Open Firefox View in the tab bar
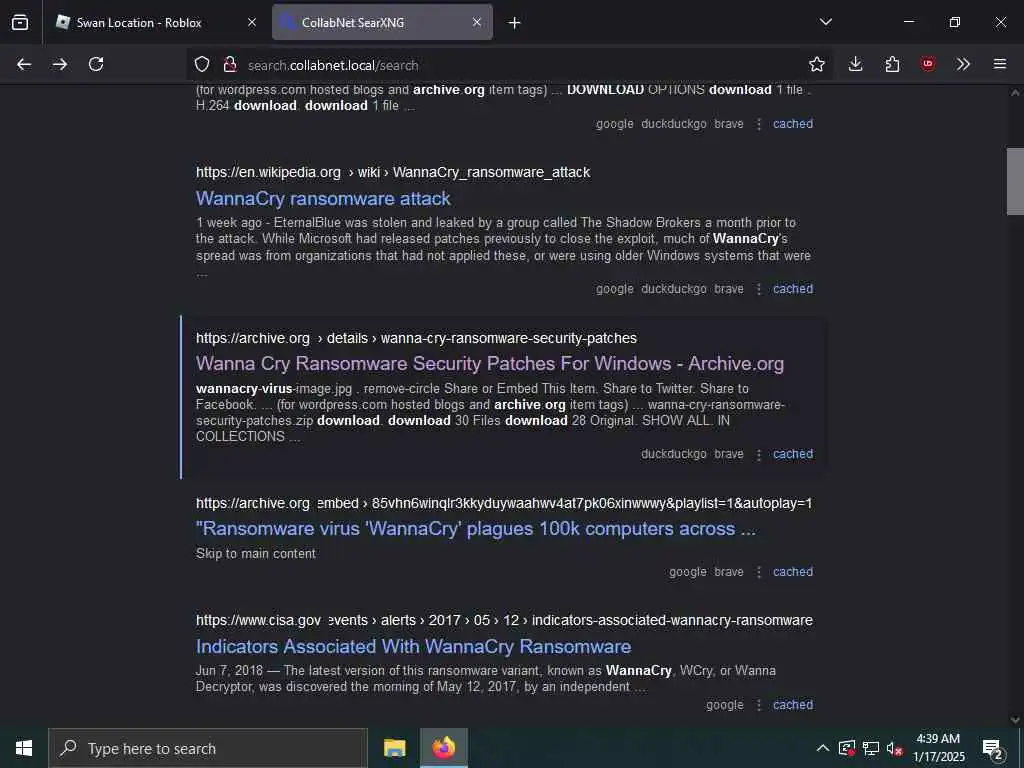Viewport: 1024px width, 768px height. (x=20, y=22)
